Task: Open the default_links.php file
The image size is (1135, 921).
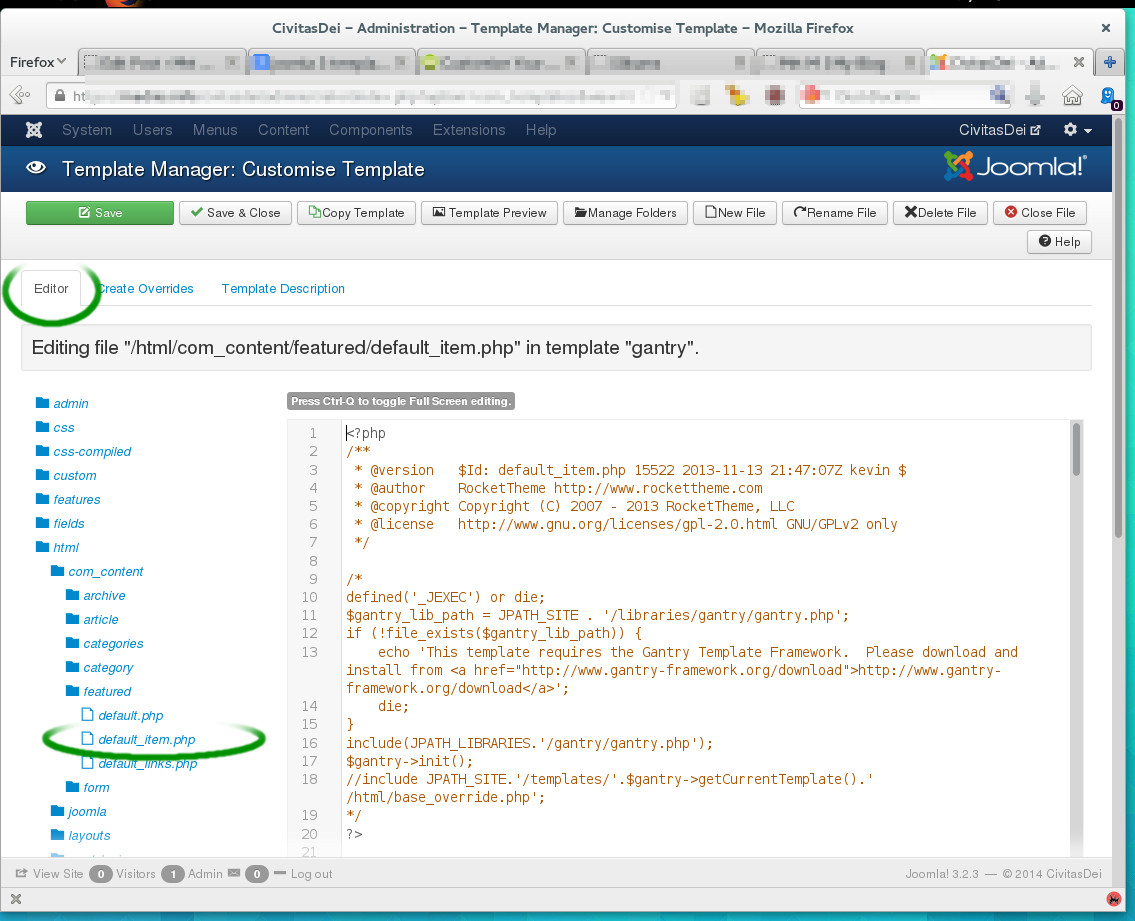Action: tap(139, 763)
